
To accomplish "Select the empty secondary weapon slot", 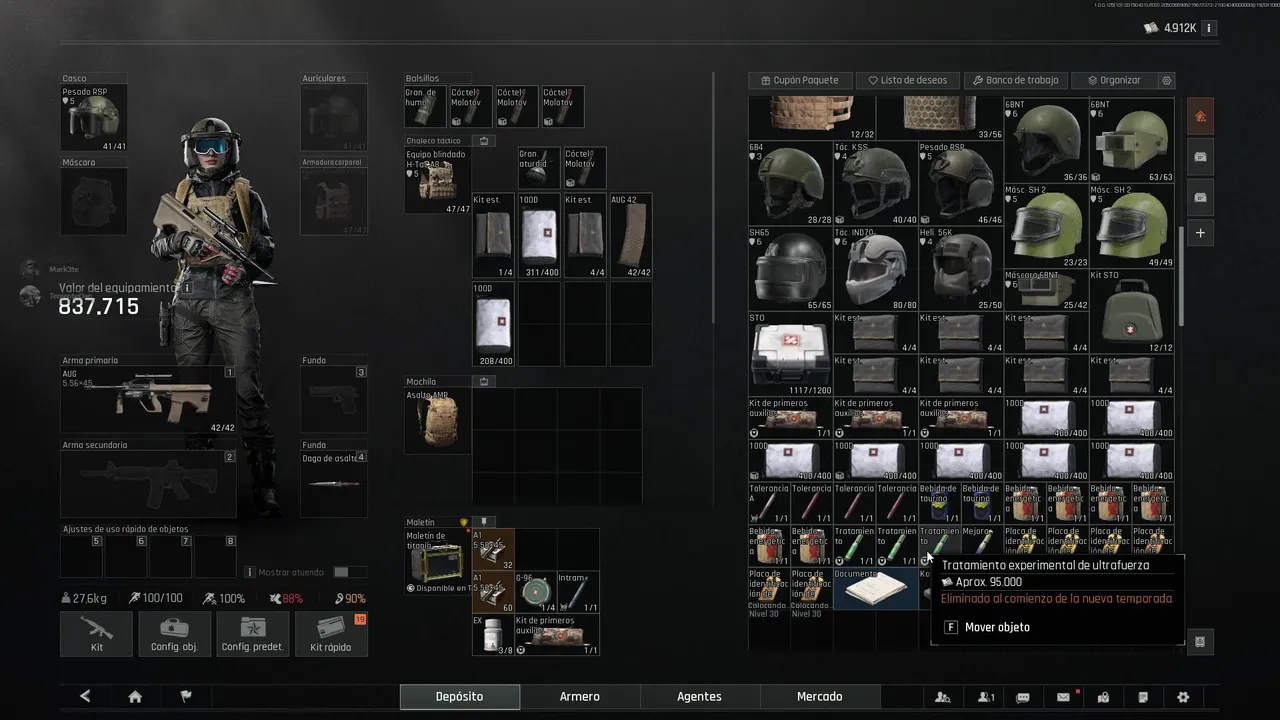I will [x=148, y=484].
